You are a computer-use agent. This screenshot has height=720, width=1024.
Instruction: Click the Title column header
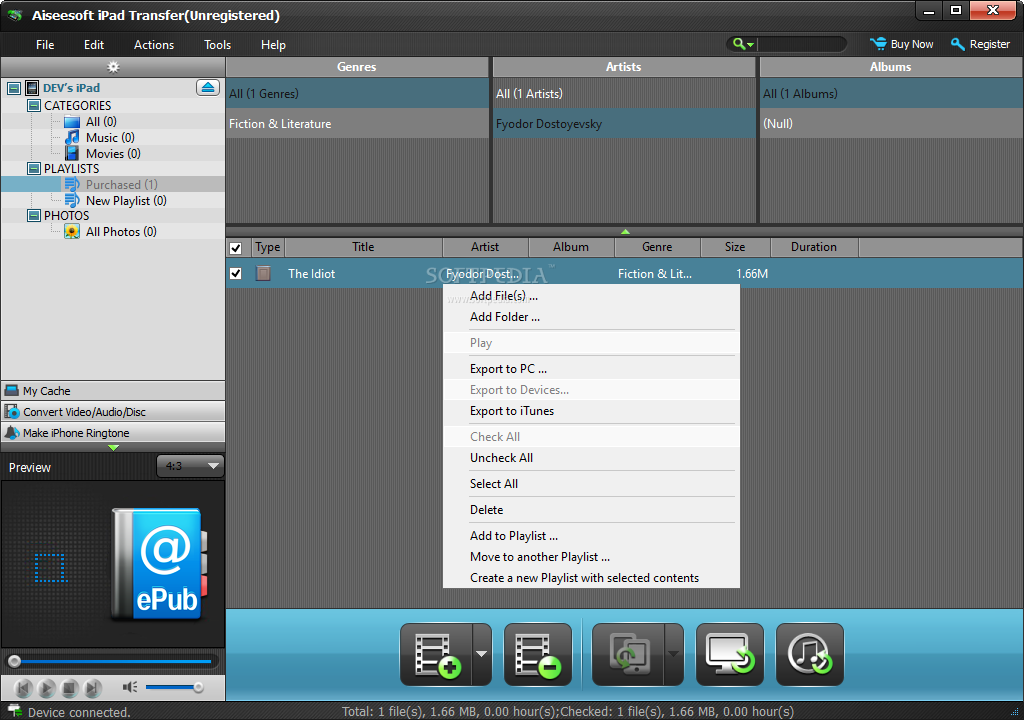click(363, 247)
